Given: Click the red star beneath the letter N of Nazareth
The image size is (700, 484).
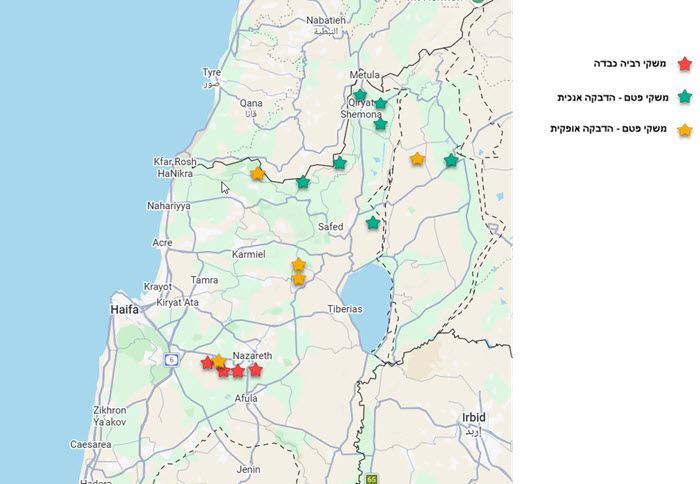Looking at the screenshot, I should click(x=238, y=371).
